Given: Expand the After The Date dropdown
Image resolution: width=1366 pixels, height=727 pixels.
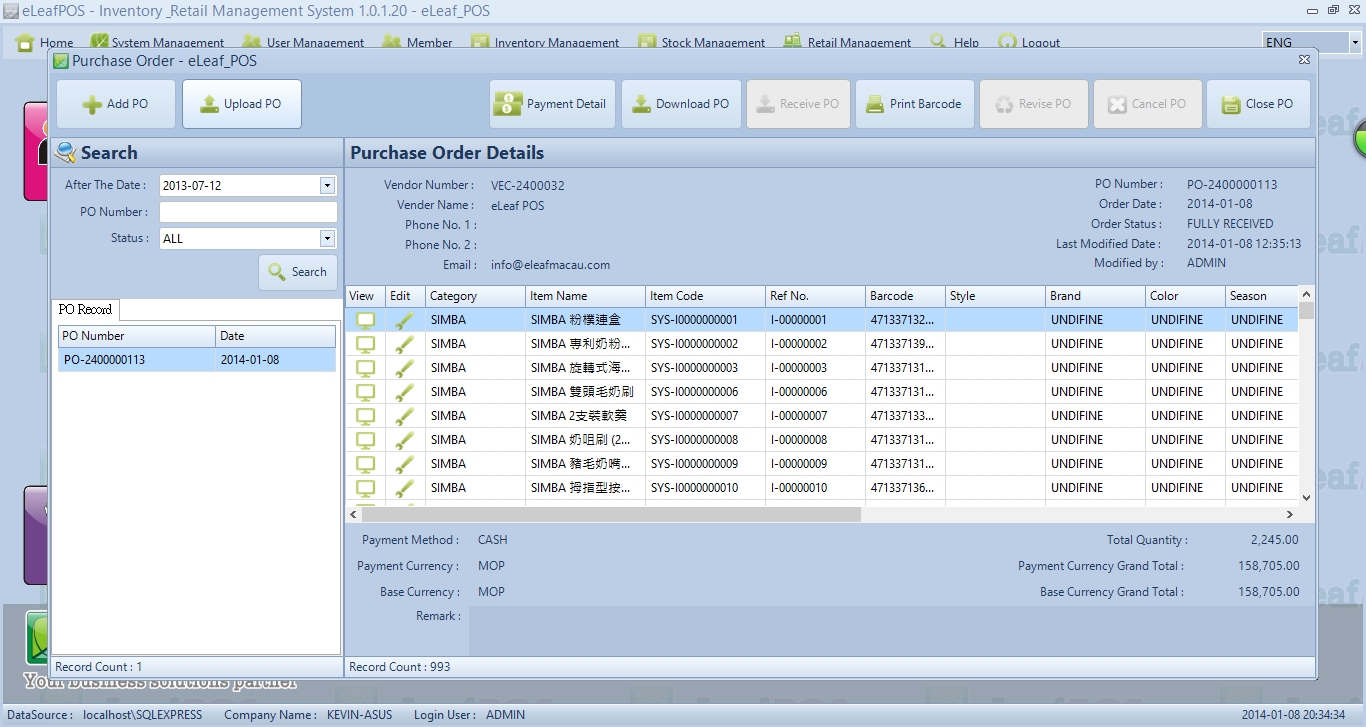Looking at the screenshot, I should coord(327,186).
